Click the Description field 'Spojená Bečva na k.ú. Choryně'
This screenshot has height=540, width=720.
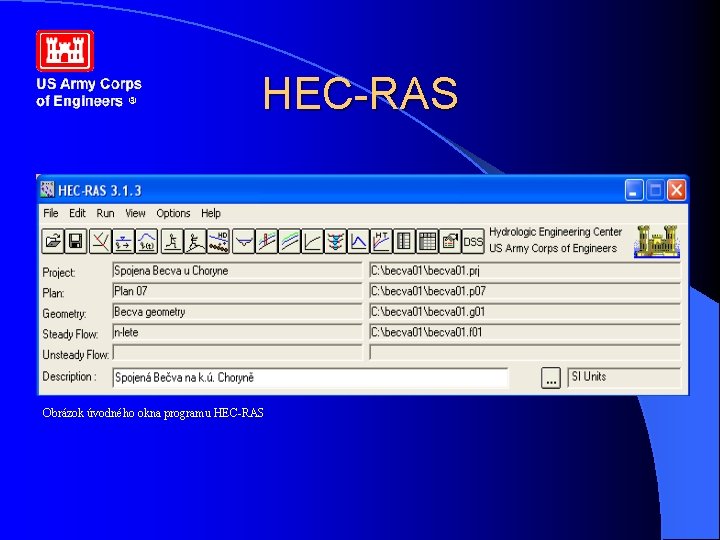[310, 378]
